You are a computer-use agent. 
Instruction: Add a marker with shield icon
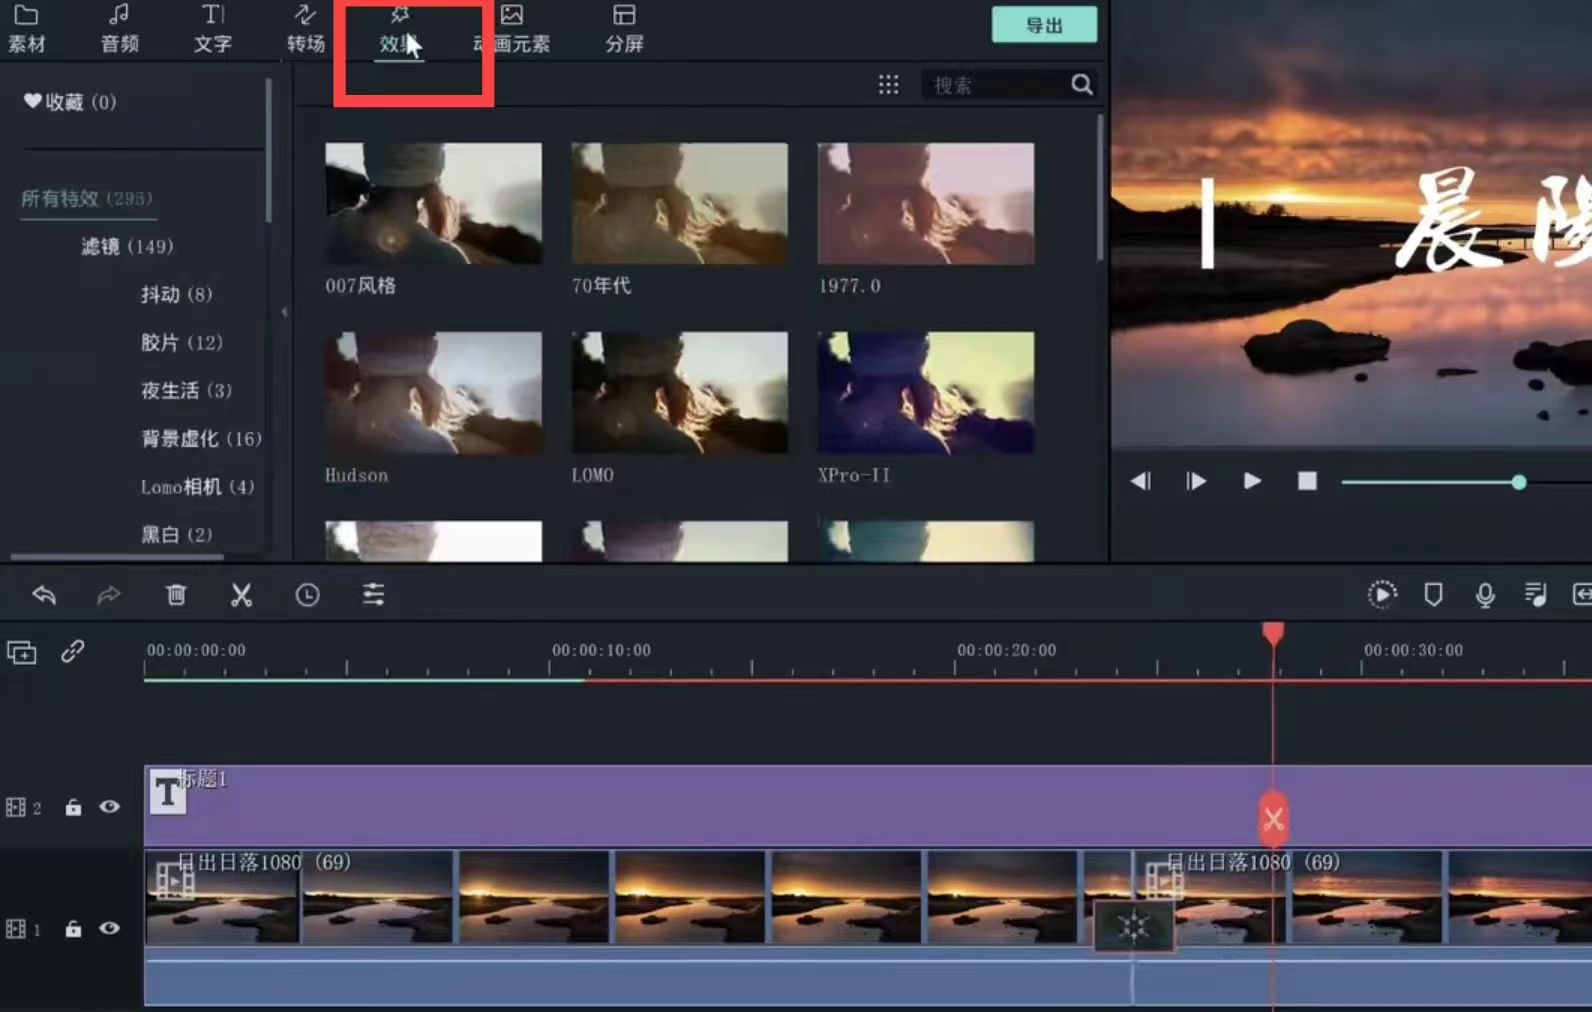point(1433,595)
